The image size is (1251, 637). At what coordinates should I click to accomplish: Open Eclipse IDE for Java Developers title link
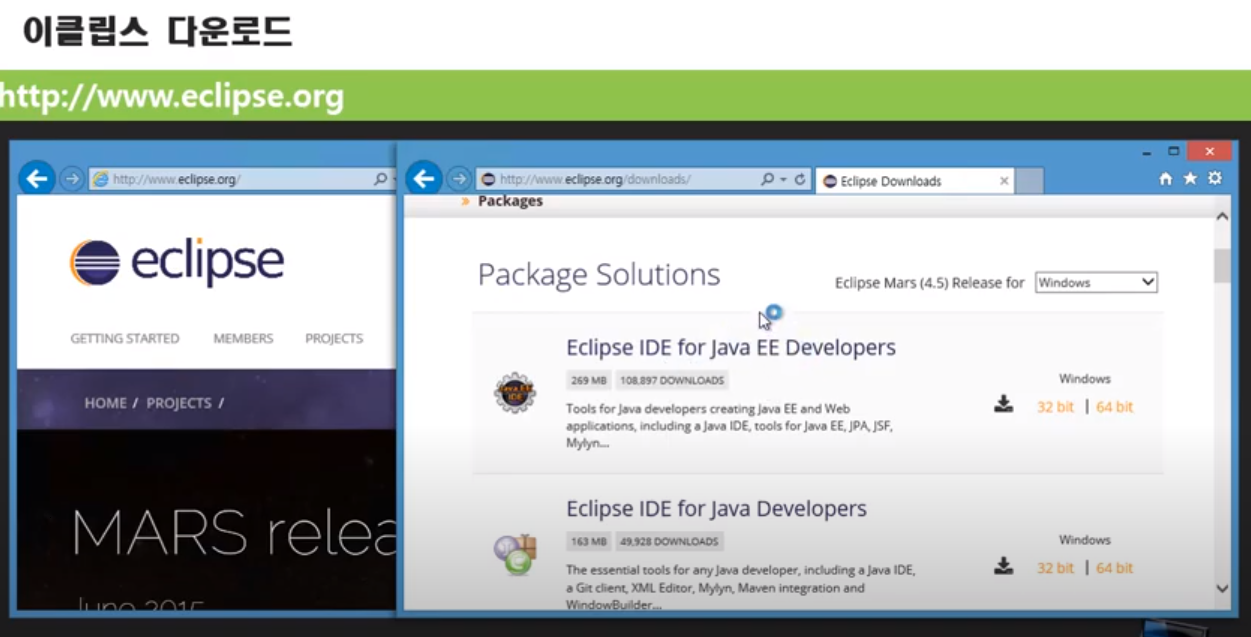pyautogui.click(x=716, y=508)
